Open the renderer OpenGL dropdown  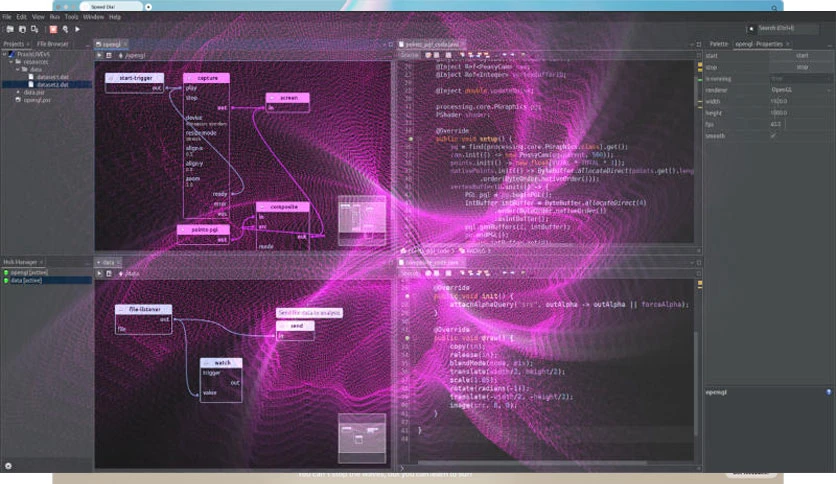[800, 90]
